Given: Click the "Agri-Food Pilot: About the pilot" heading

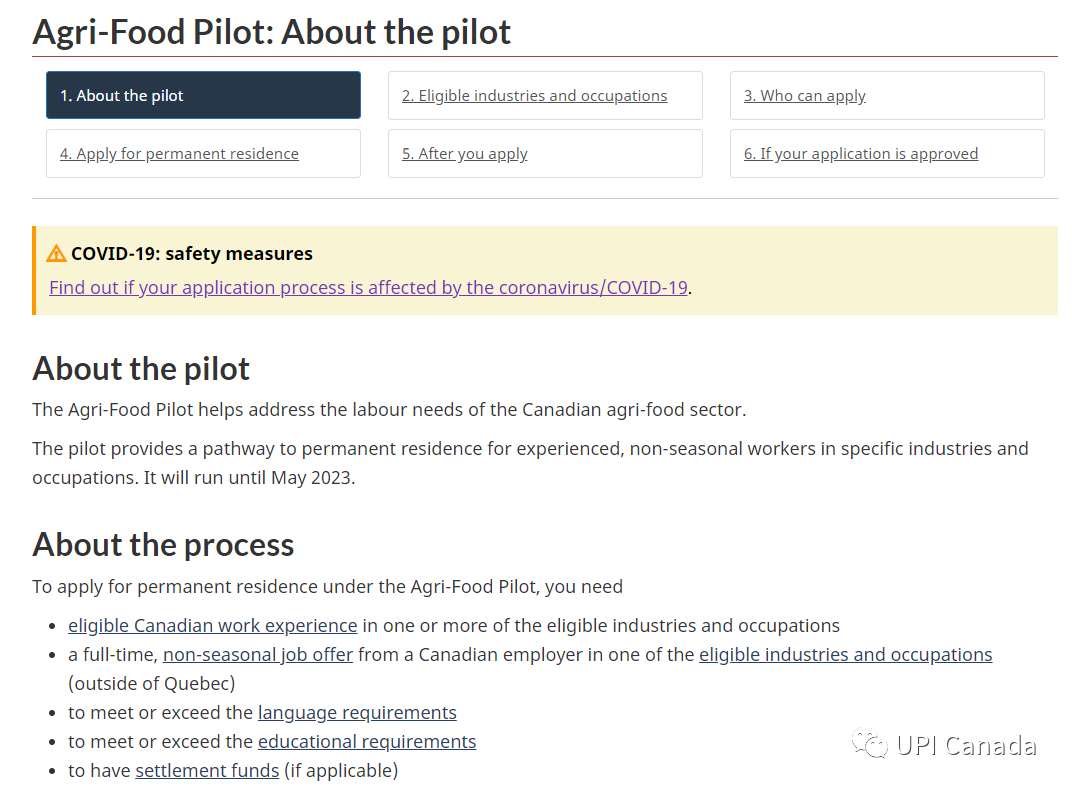Looking at the screenshot, I should tap(271, 32).
